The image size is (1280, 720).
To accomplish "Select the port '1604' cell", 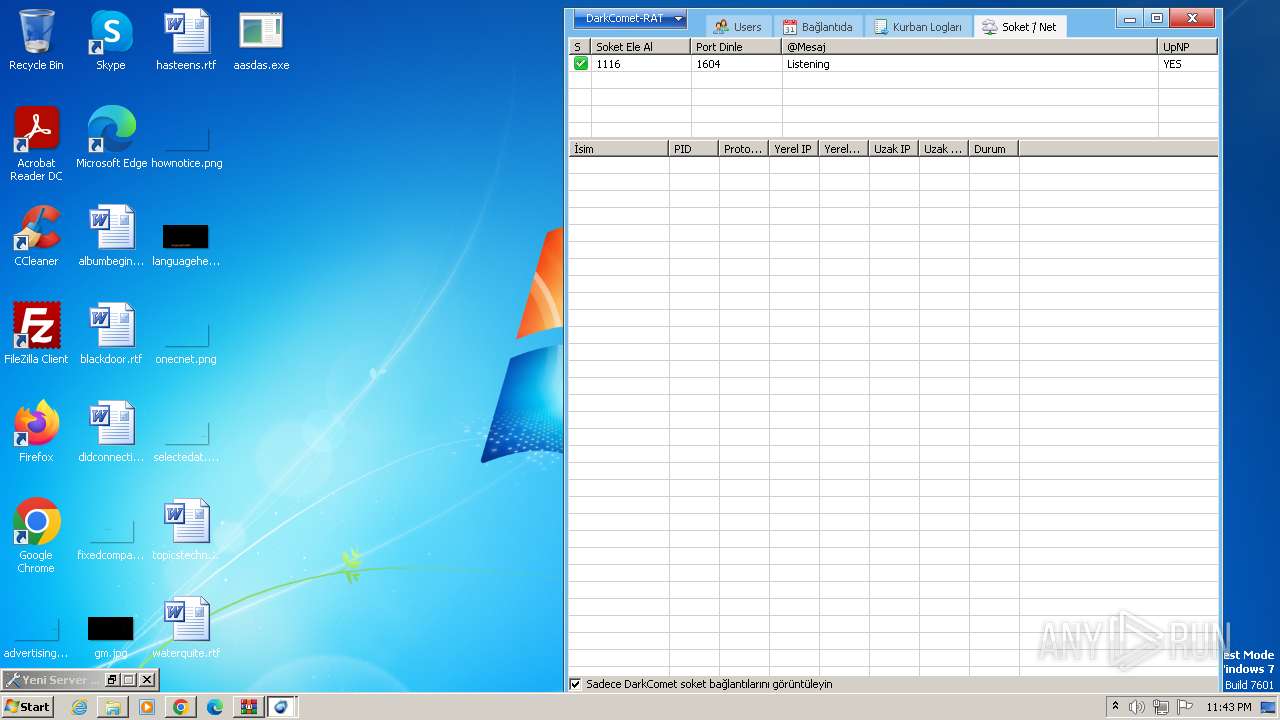I will (x=737, y=64).
